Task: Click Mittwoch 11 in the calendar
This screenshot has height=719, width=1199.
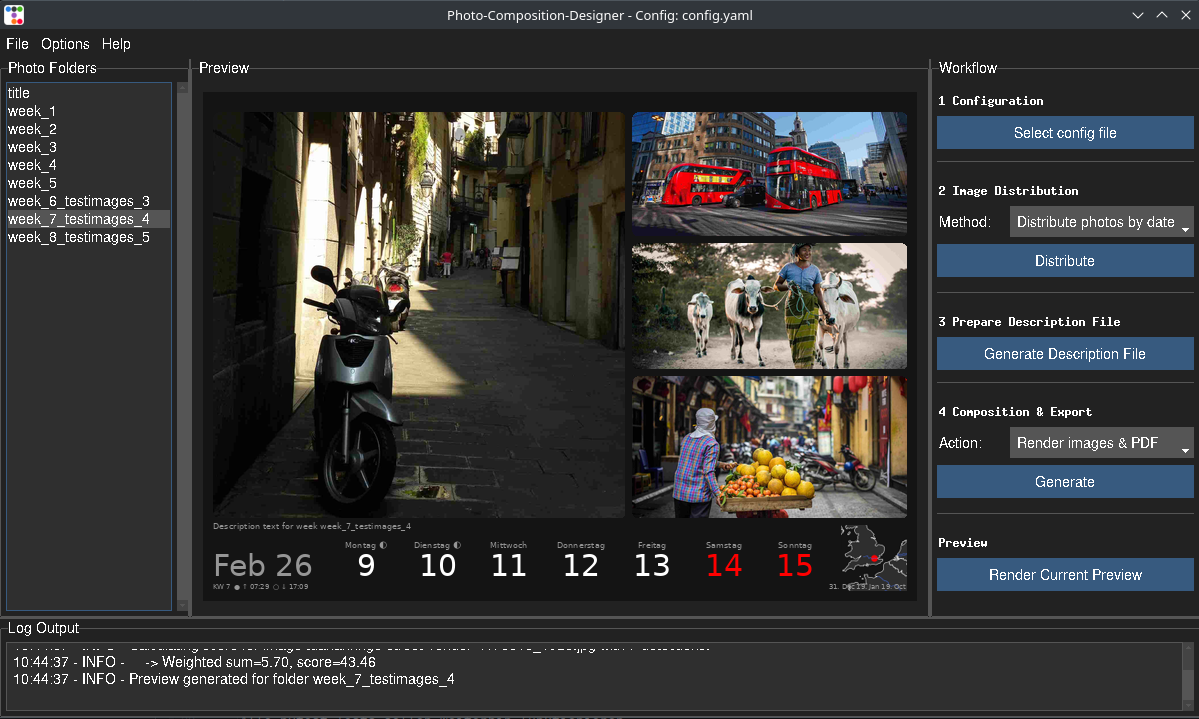Action: point(509,561)
